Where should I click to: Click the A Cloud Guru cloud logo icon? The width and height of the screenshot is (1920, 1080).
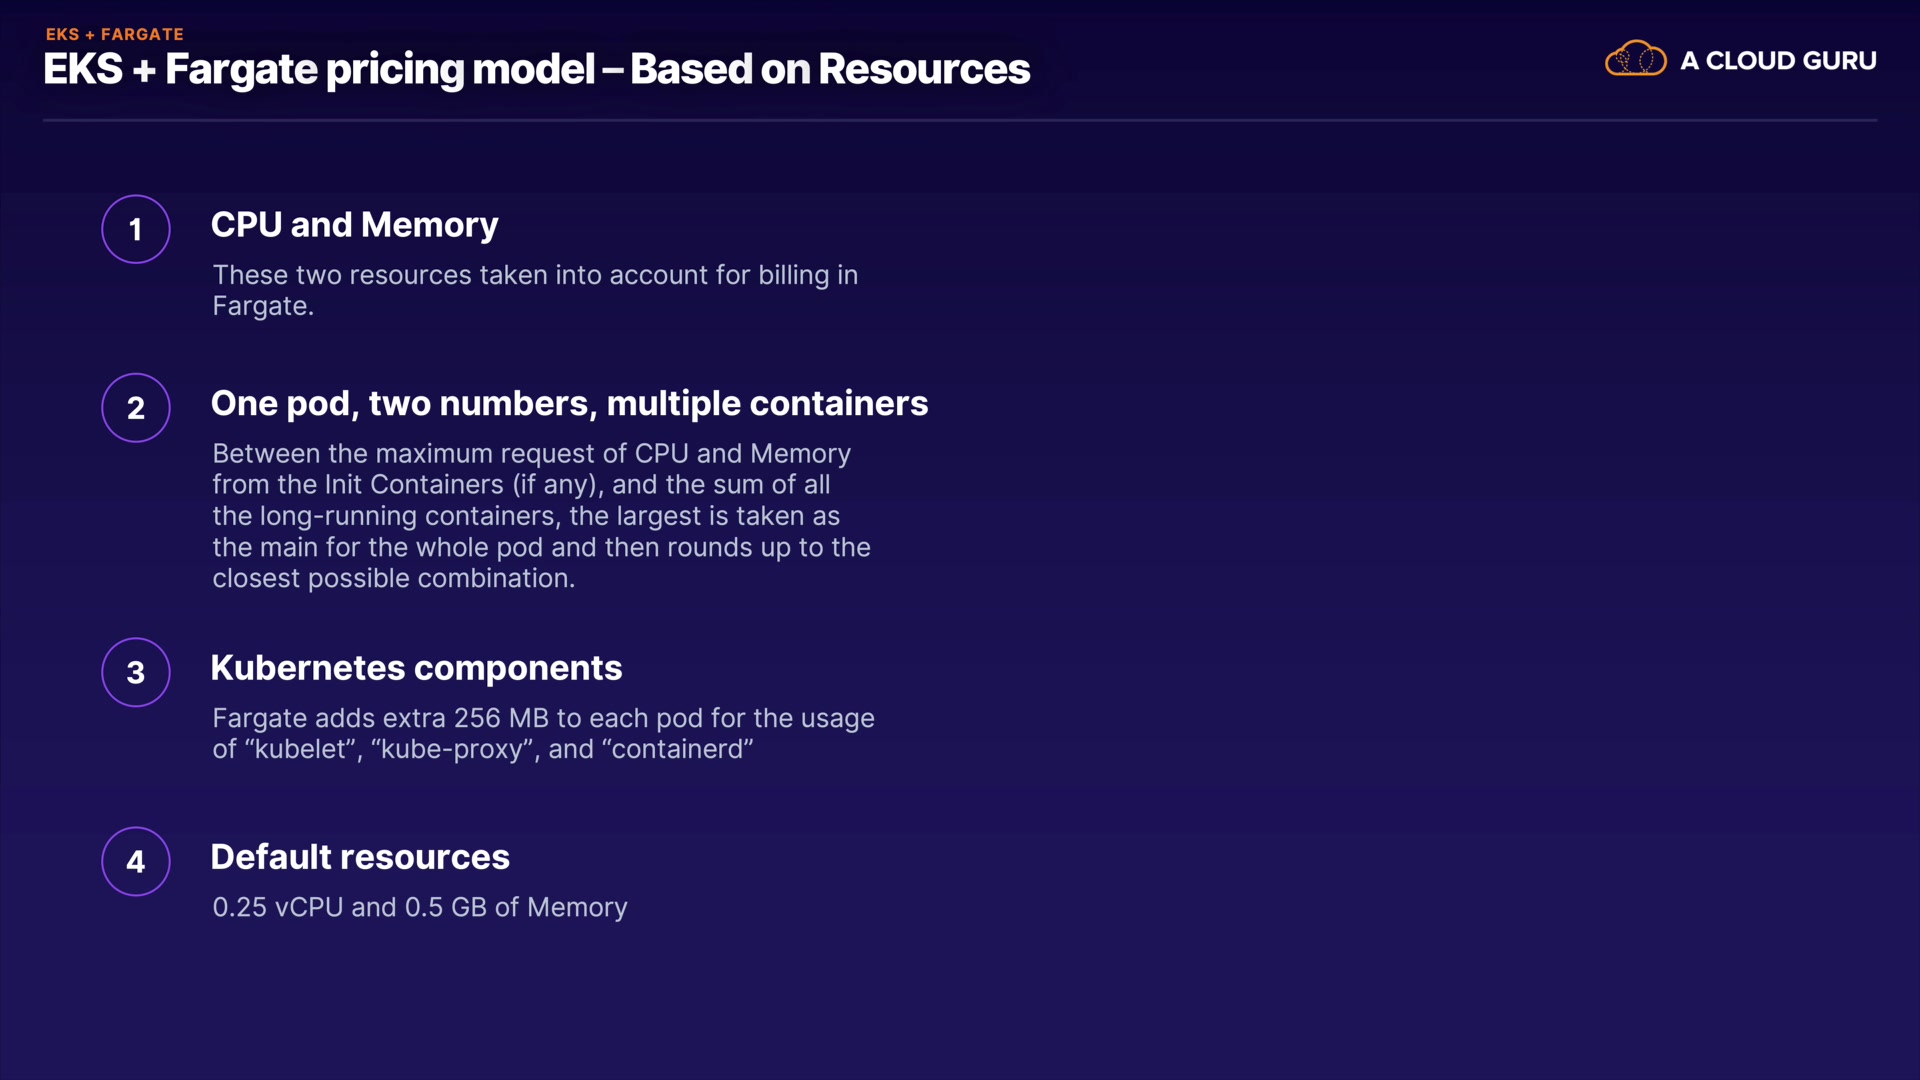(x=1635, y=59)
